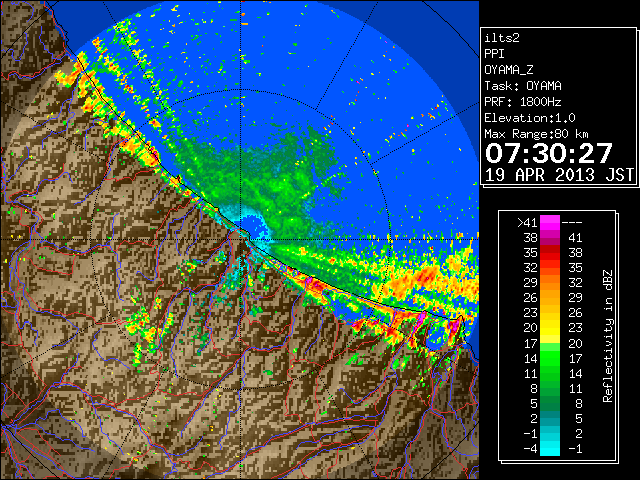This screenshot has width=640, height=480.
Task: Select the "Task: OYAMA" line
Action: tap(523, 86)
